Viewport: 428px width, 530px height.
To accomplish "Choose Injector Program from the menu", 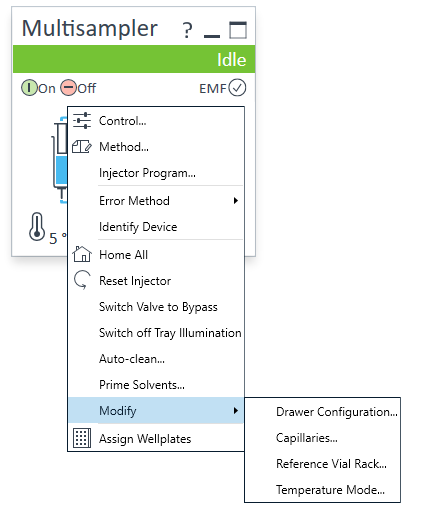I will click(147, 173).
